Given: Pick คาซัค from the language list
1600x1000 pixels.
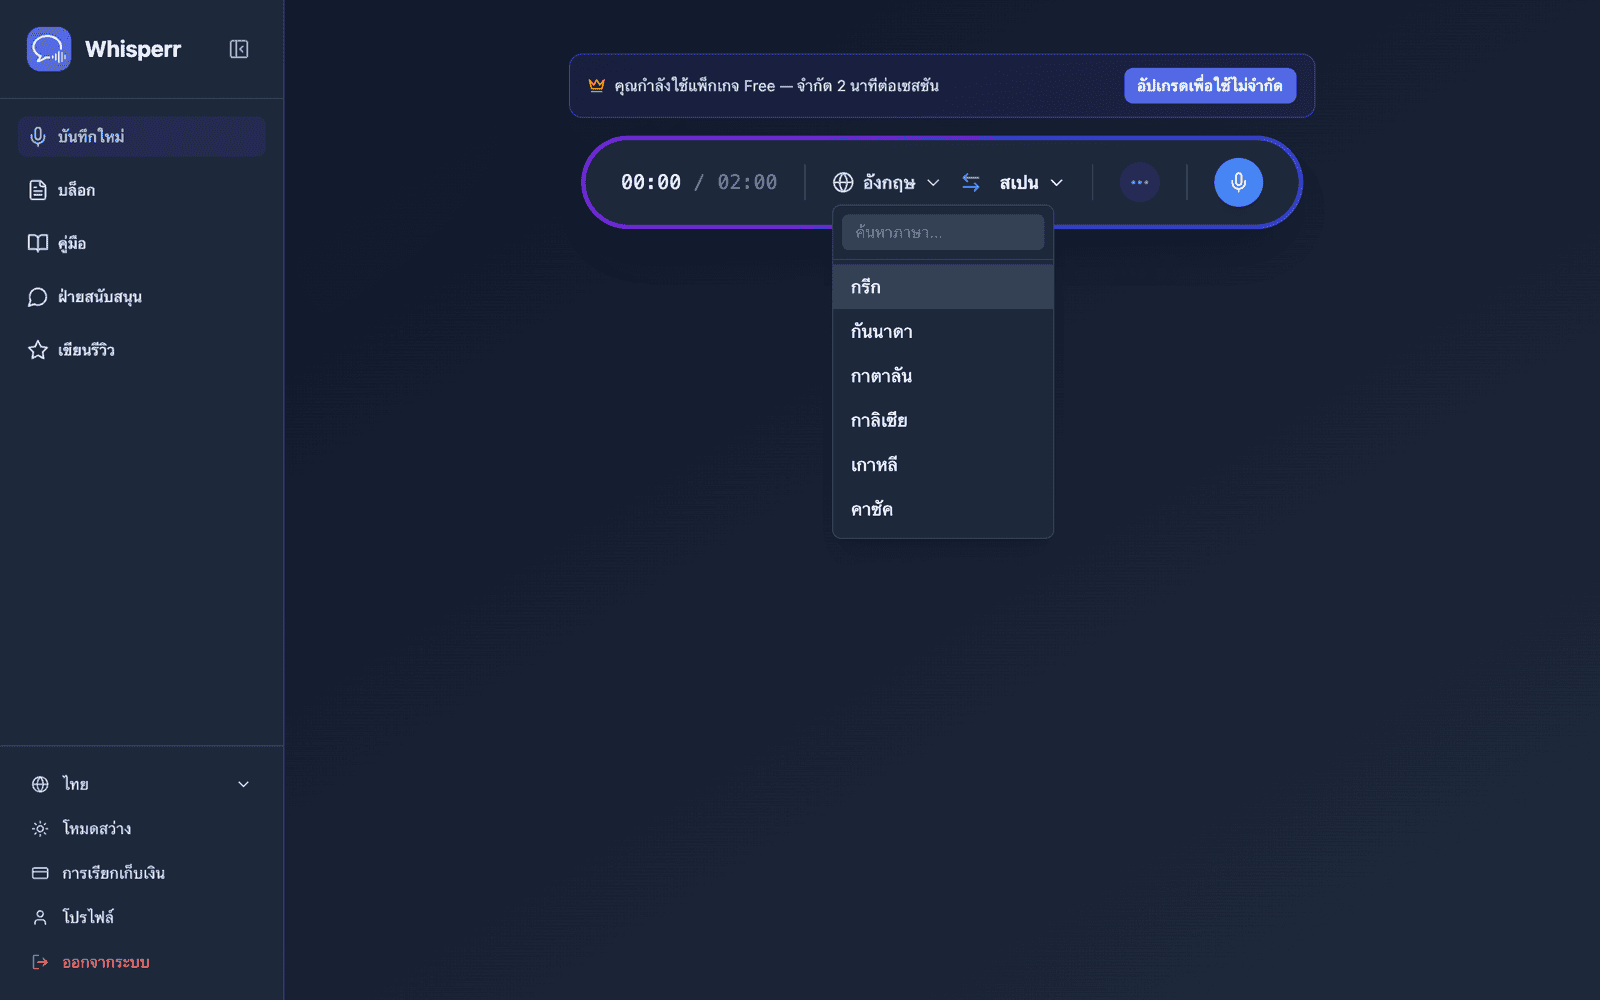Looking at the screenshot, I should [x=943, y=509].
